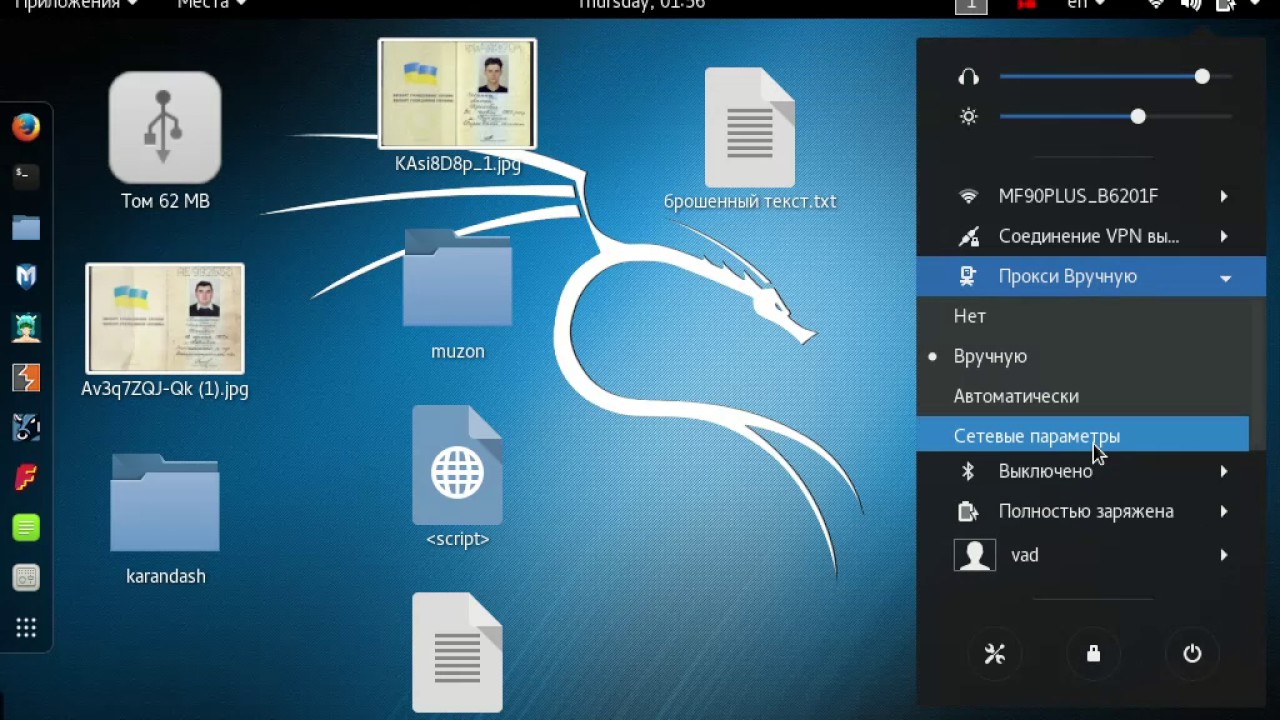Open the grey tweak tool dock icon

[26, 577]
